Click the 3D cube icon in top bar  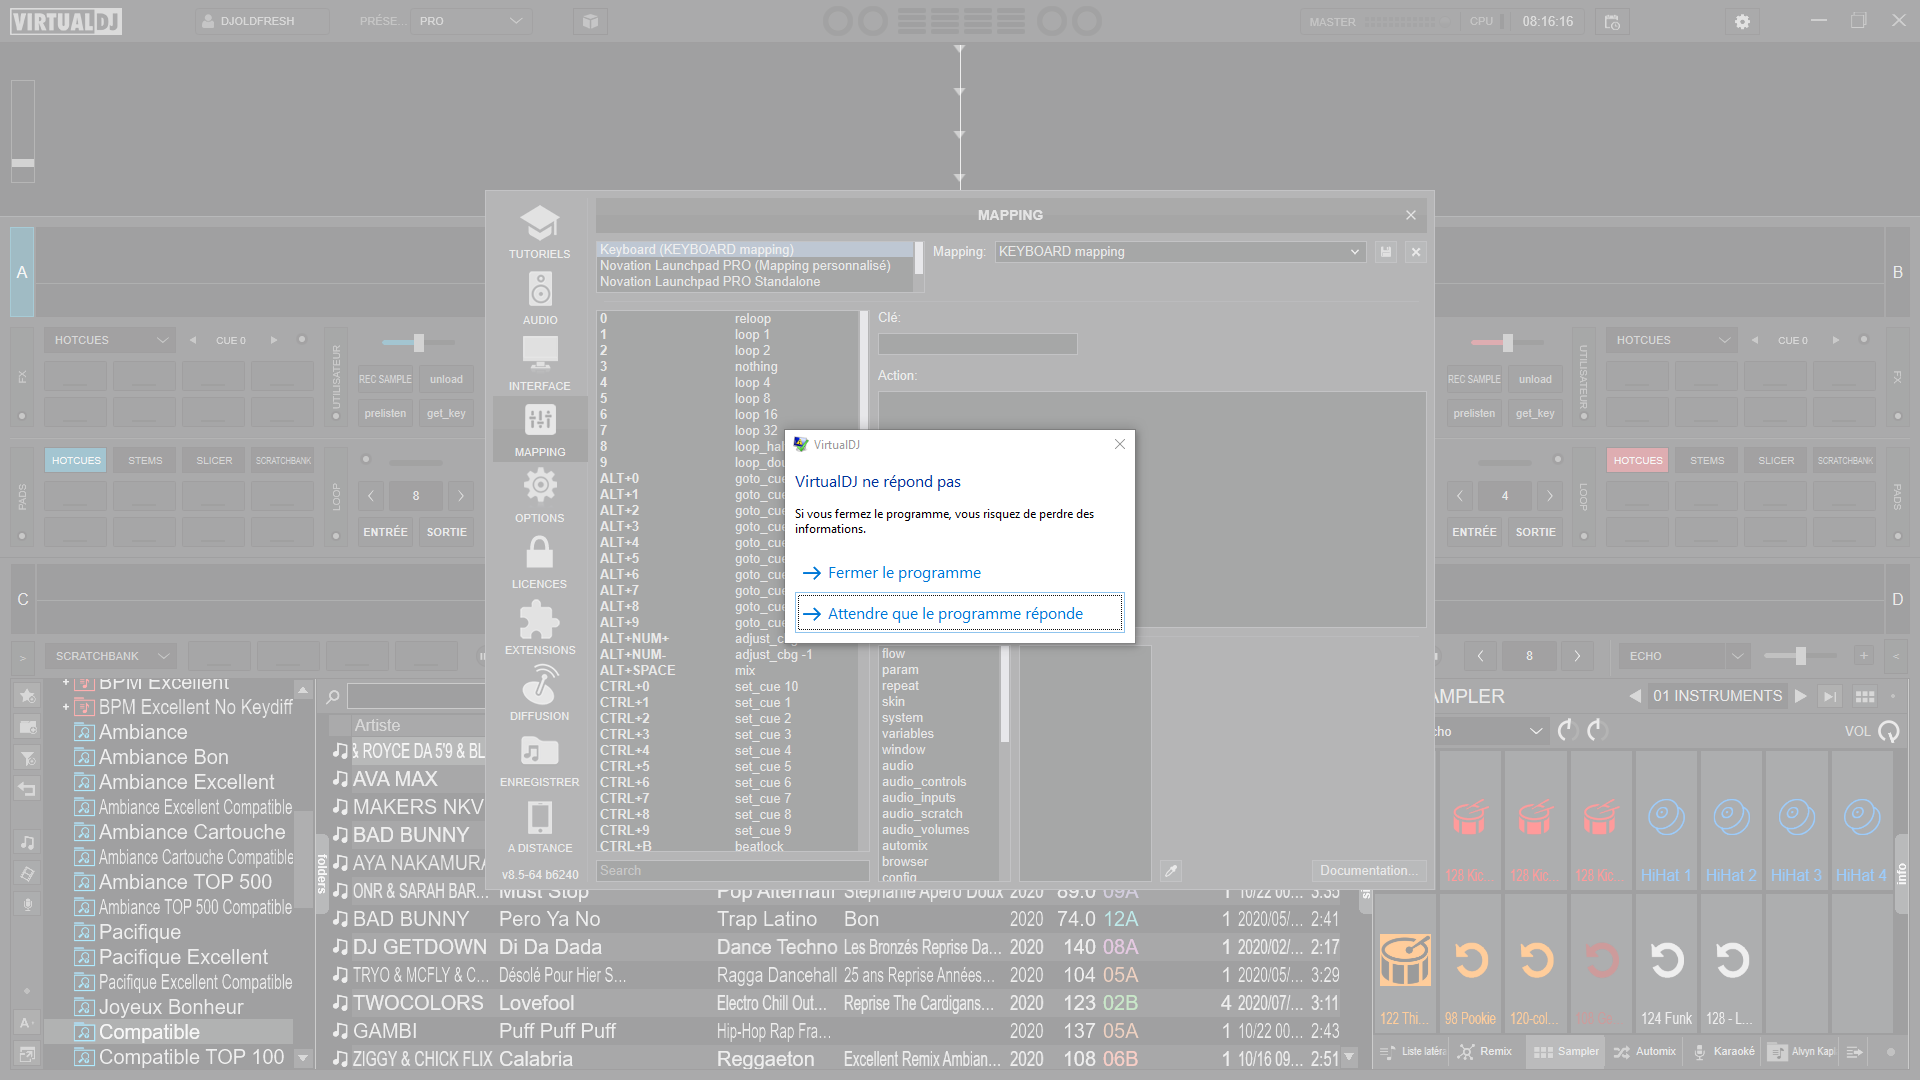pyautogui.click(x=590, y=21)
